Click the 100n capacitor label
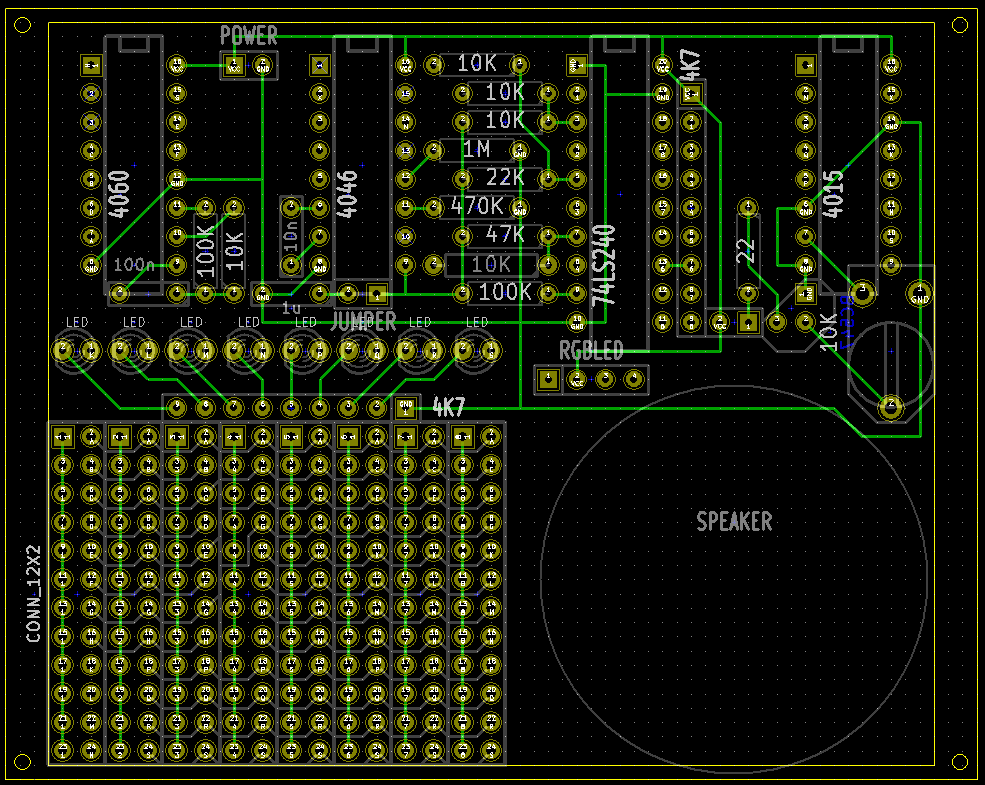The width and height of the screenshot is (985, 785). tap(134, 265)
